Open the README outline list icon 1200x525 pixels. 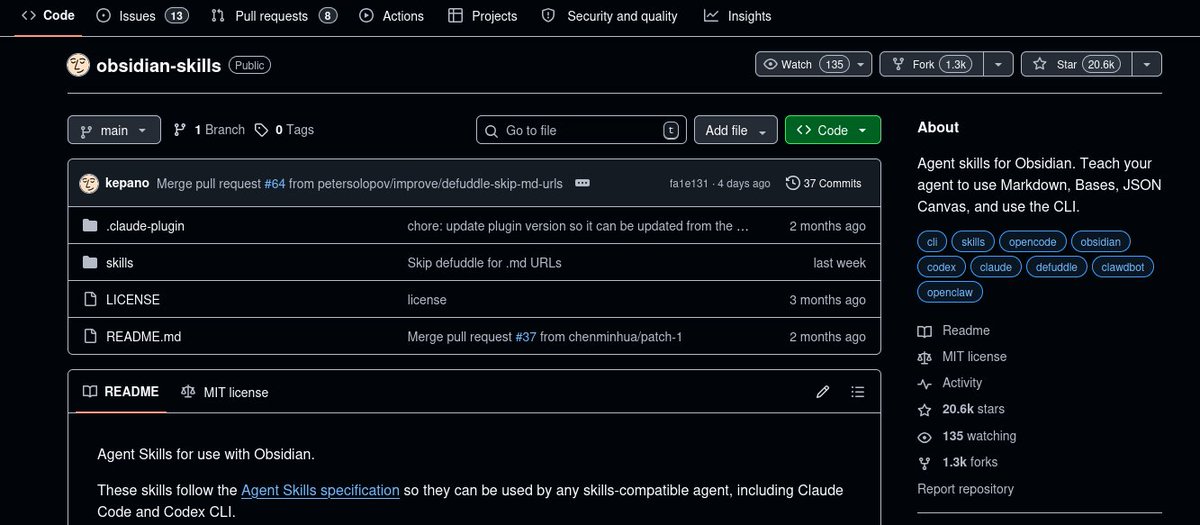point(857,392)
